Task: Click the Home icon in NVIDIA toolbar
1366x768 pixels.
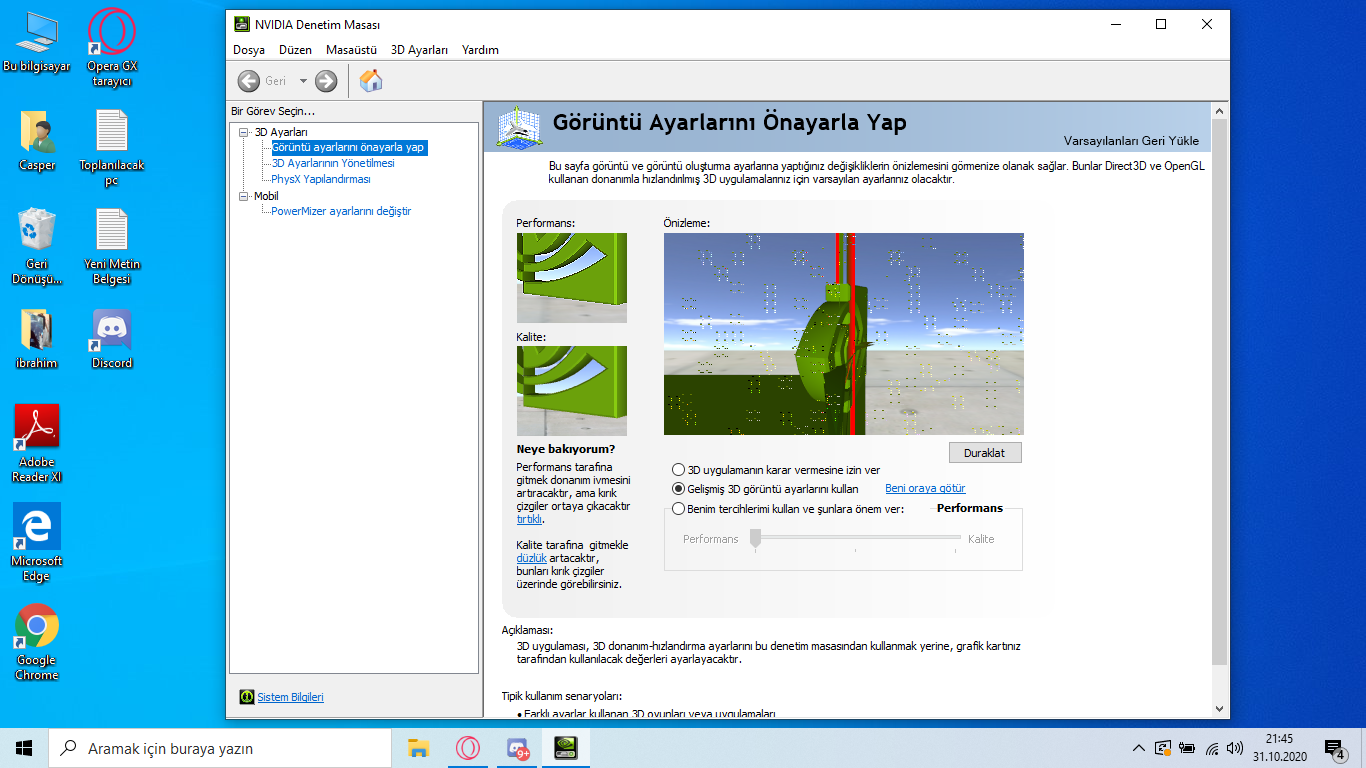Action: click(371, 81)
